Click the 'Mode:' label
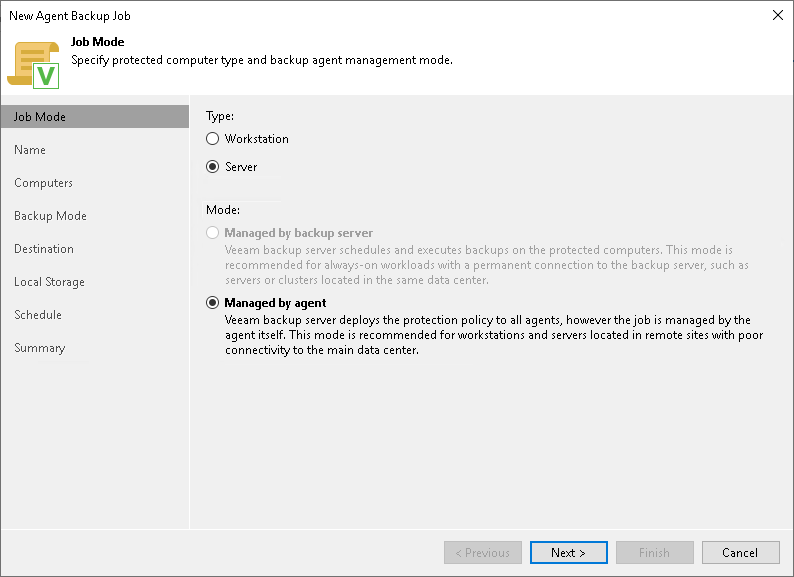794x577 pixels. click(x=223, y=210)
